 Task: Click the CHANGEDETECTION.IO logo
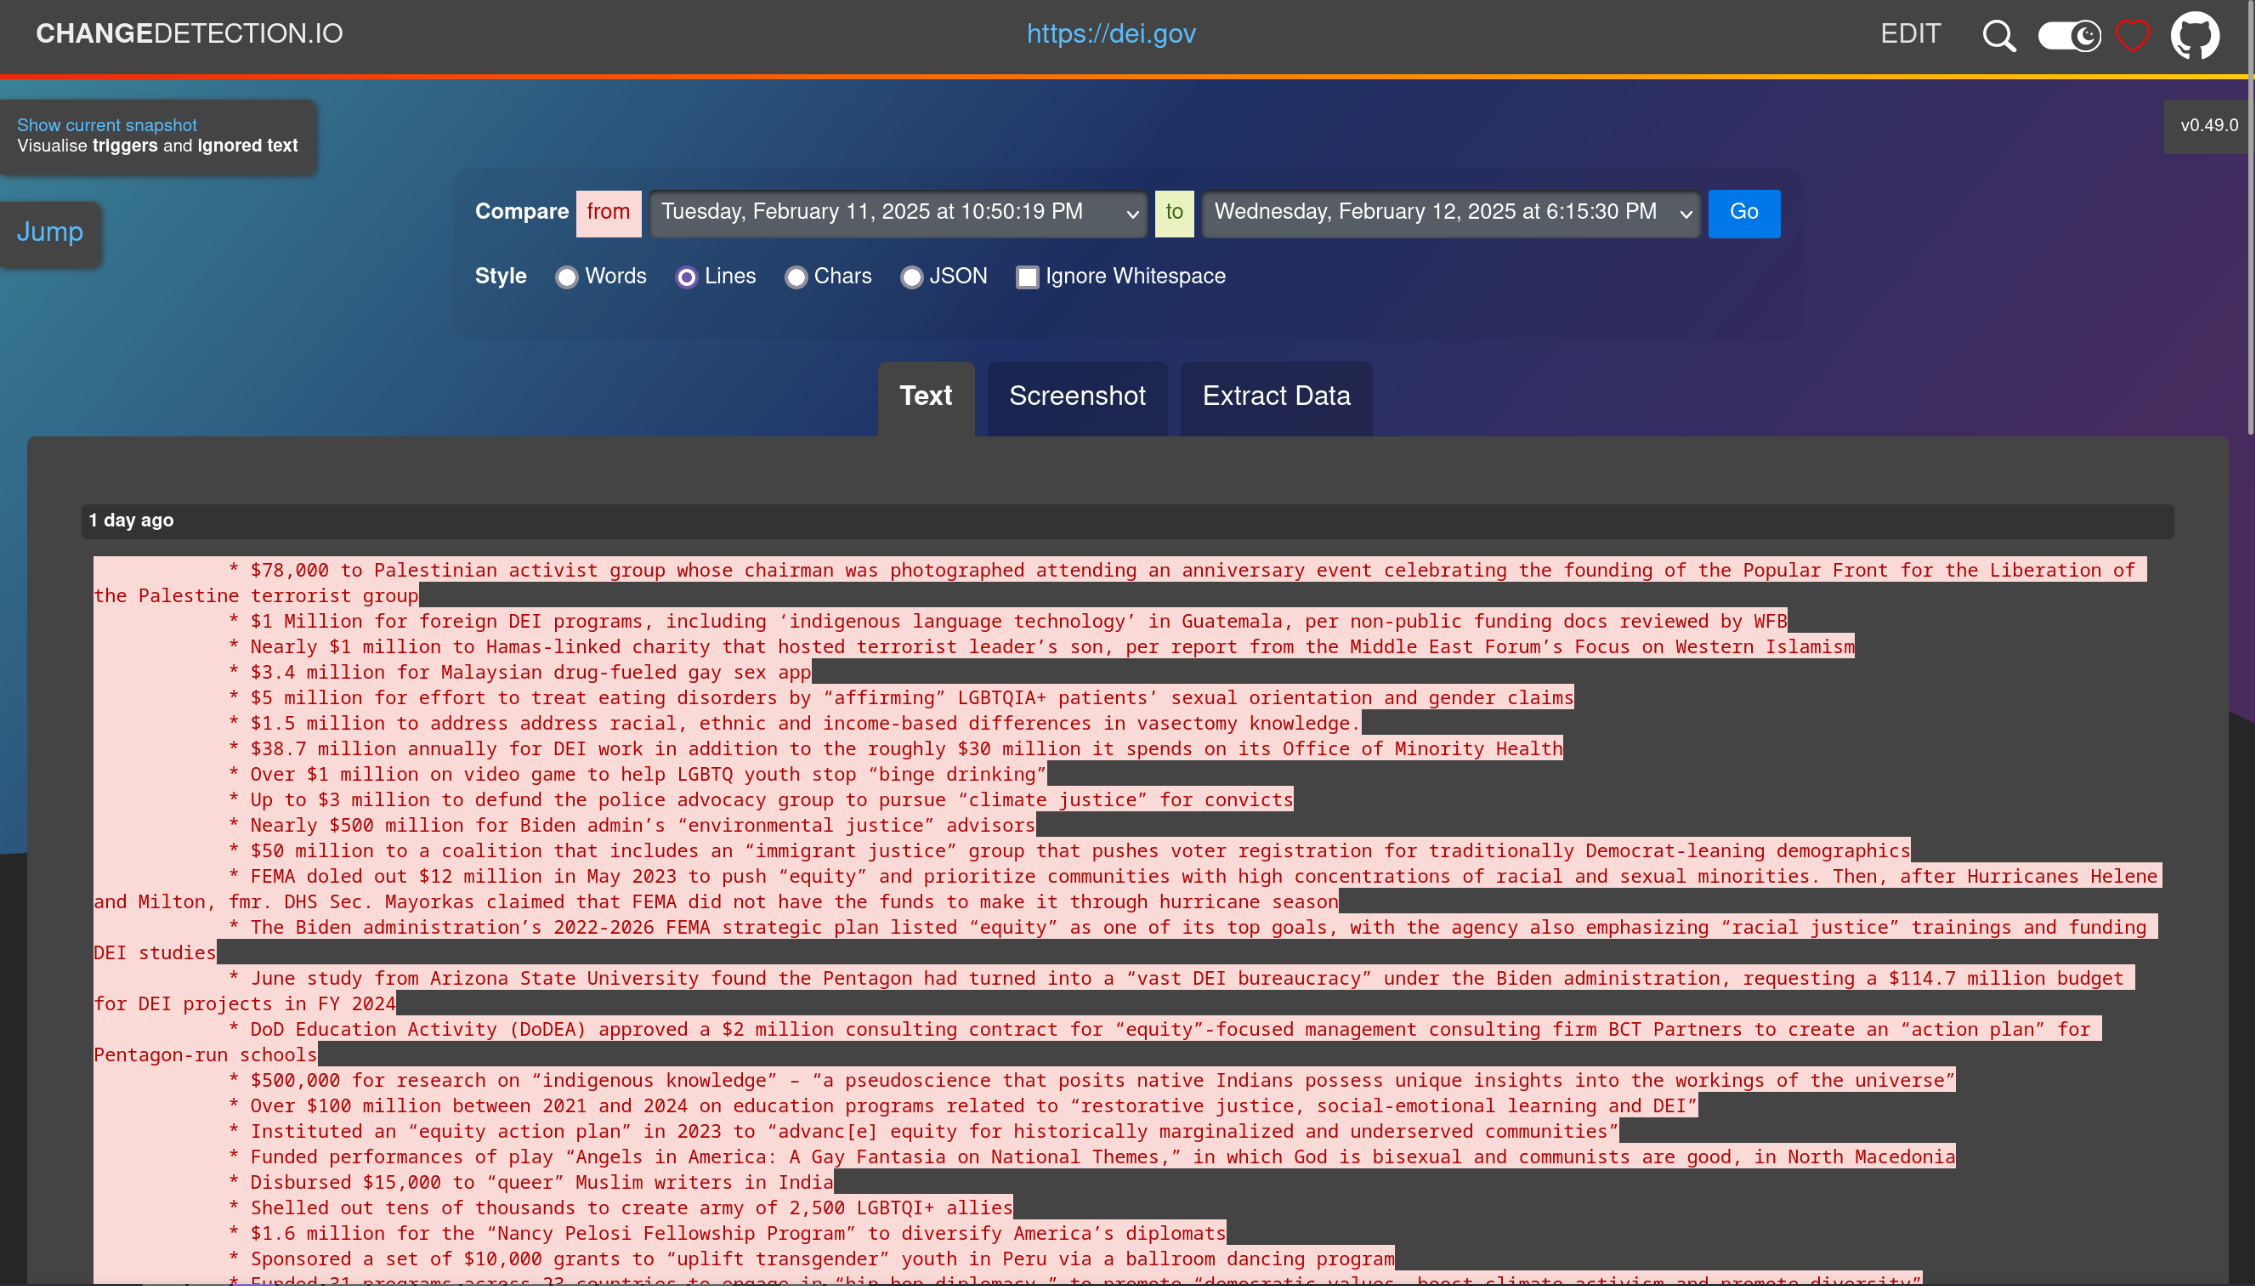(189, 33)
